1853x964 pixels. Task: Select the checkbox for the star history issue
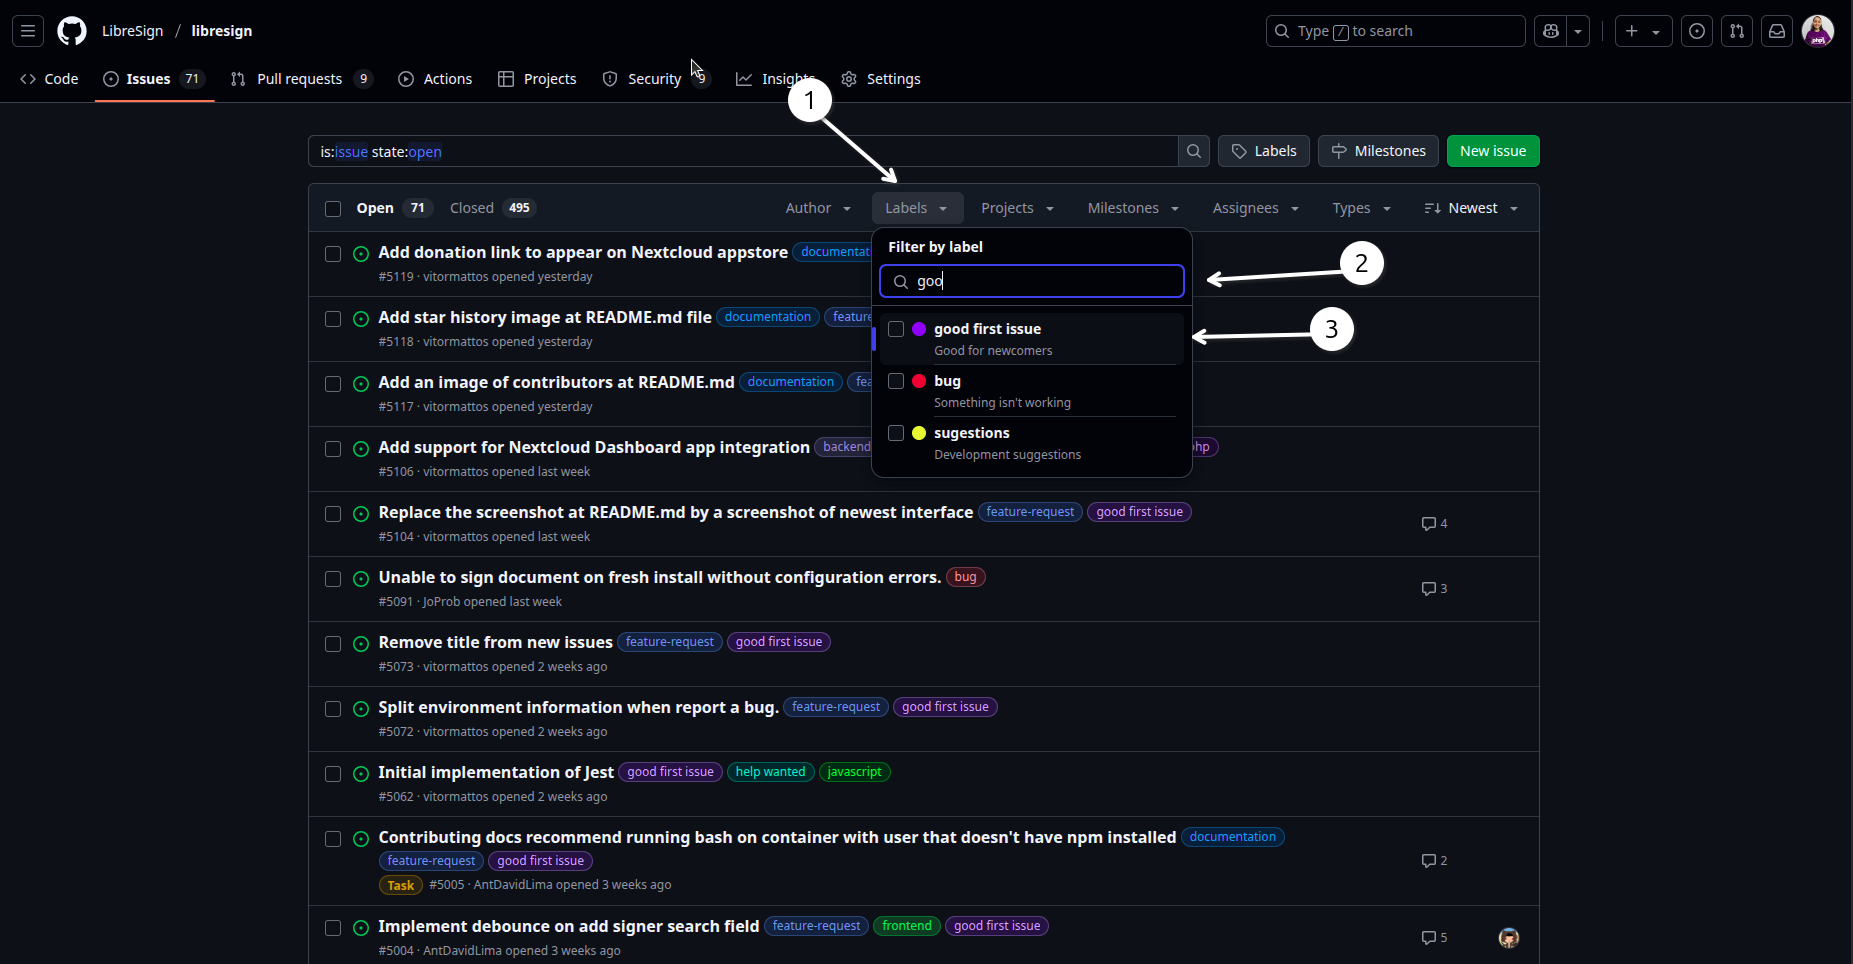click(x=333, y=319)
